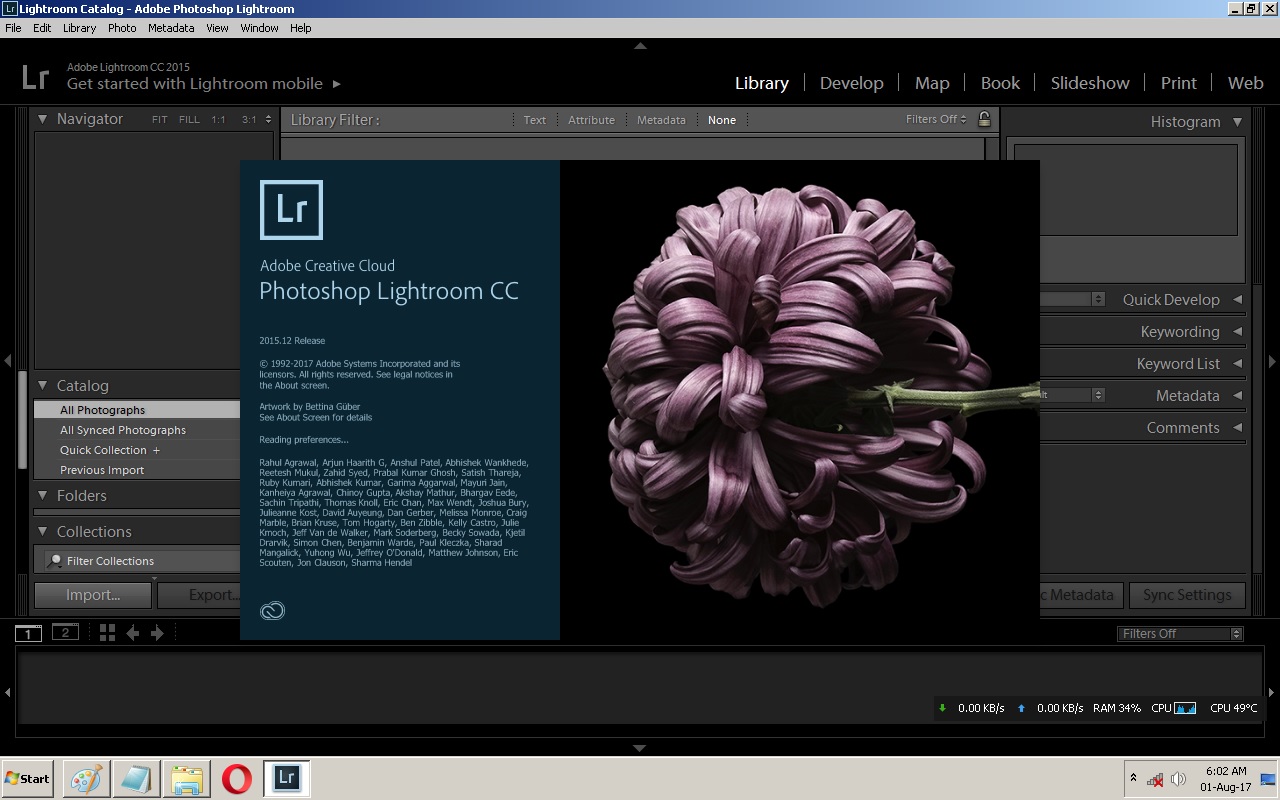Switch to the Map module
This screenshot has width=1280, height=800.
[x=932, y=83]
